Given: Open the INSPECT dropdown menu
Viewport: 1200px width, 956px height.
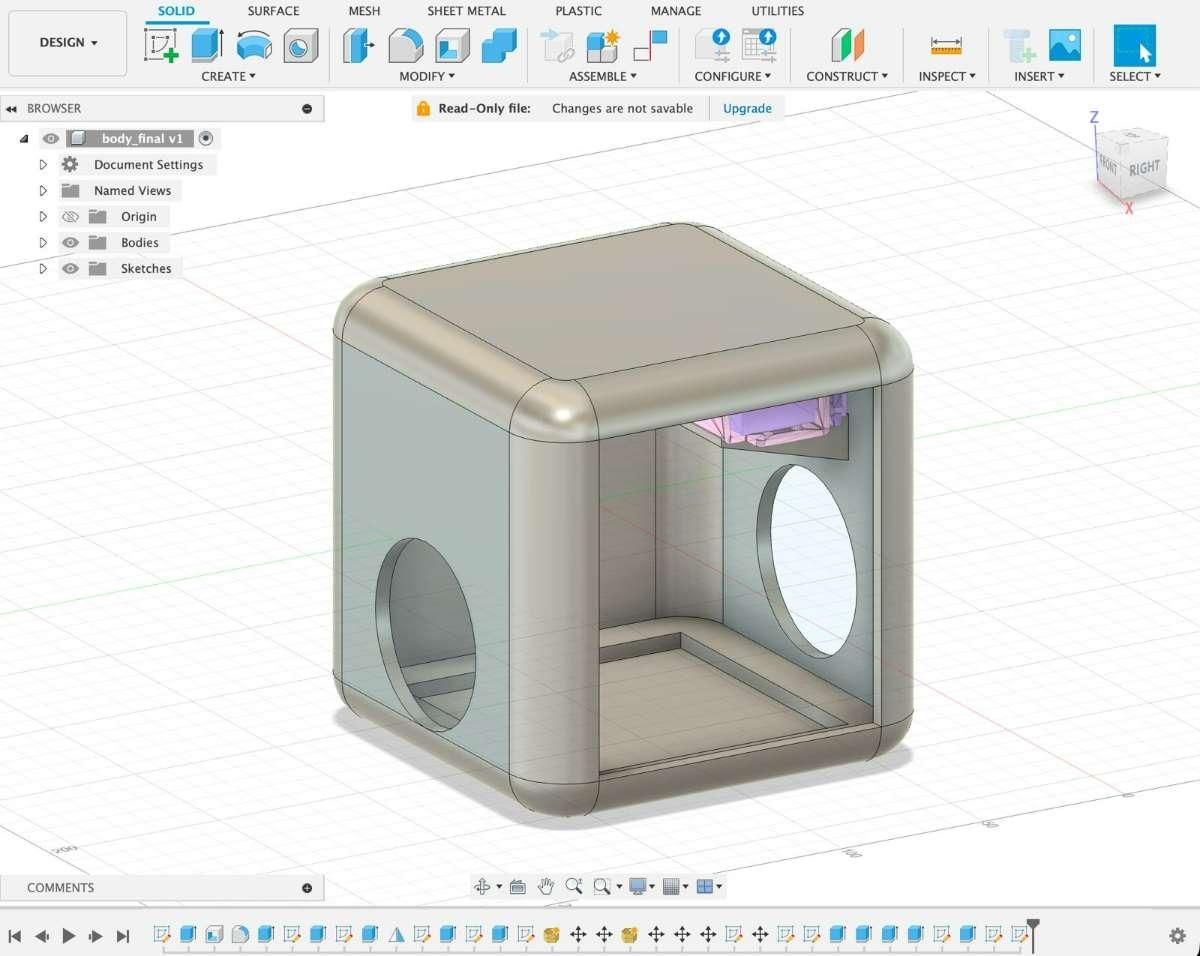Looking at the screenshot, I should coord(946,76).
